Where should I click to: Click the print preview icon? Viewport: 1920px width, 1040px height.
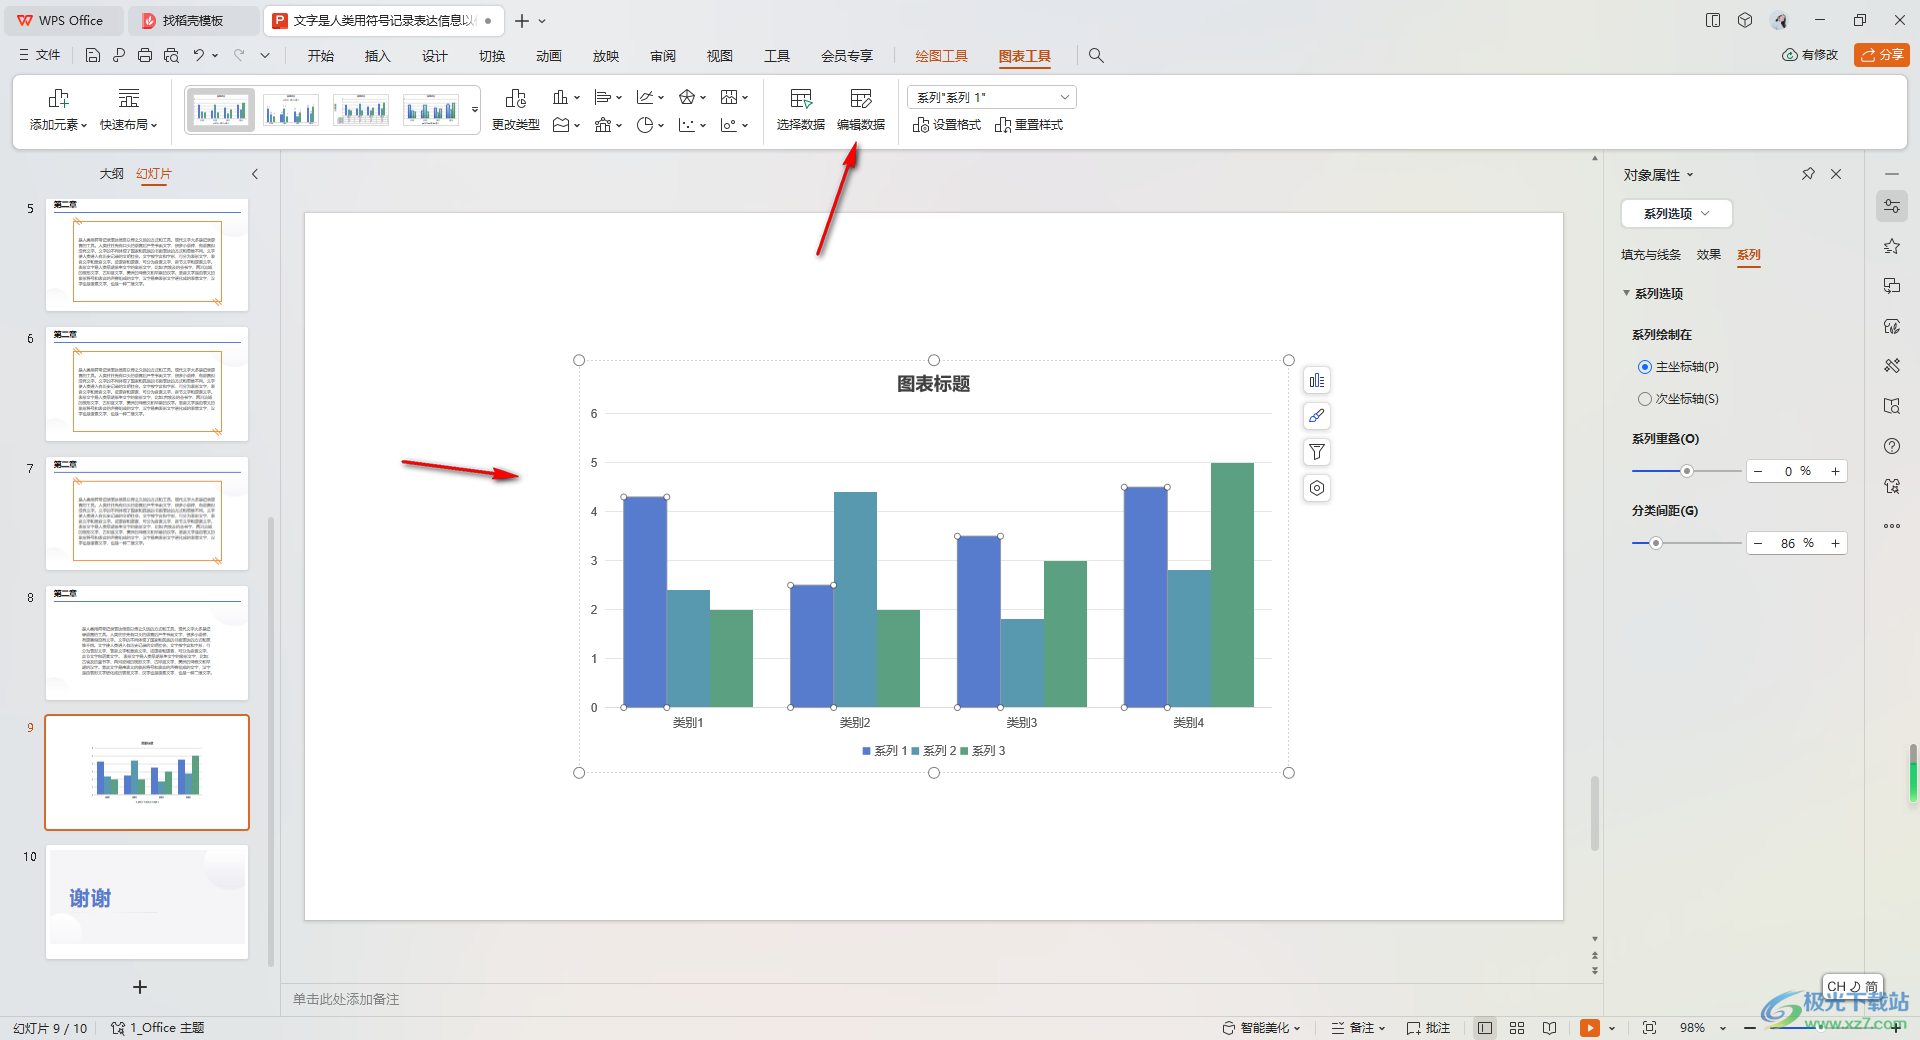[x=171, y=56]
